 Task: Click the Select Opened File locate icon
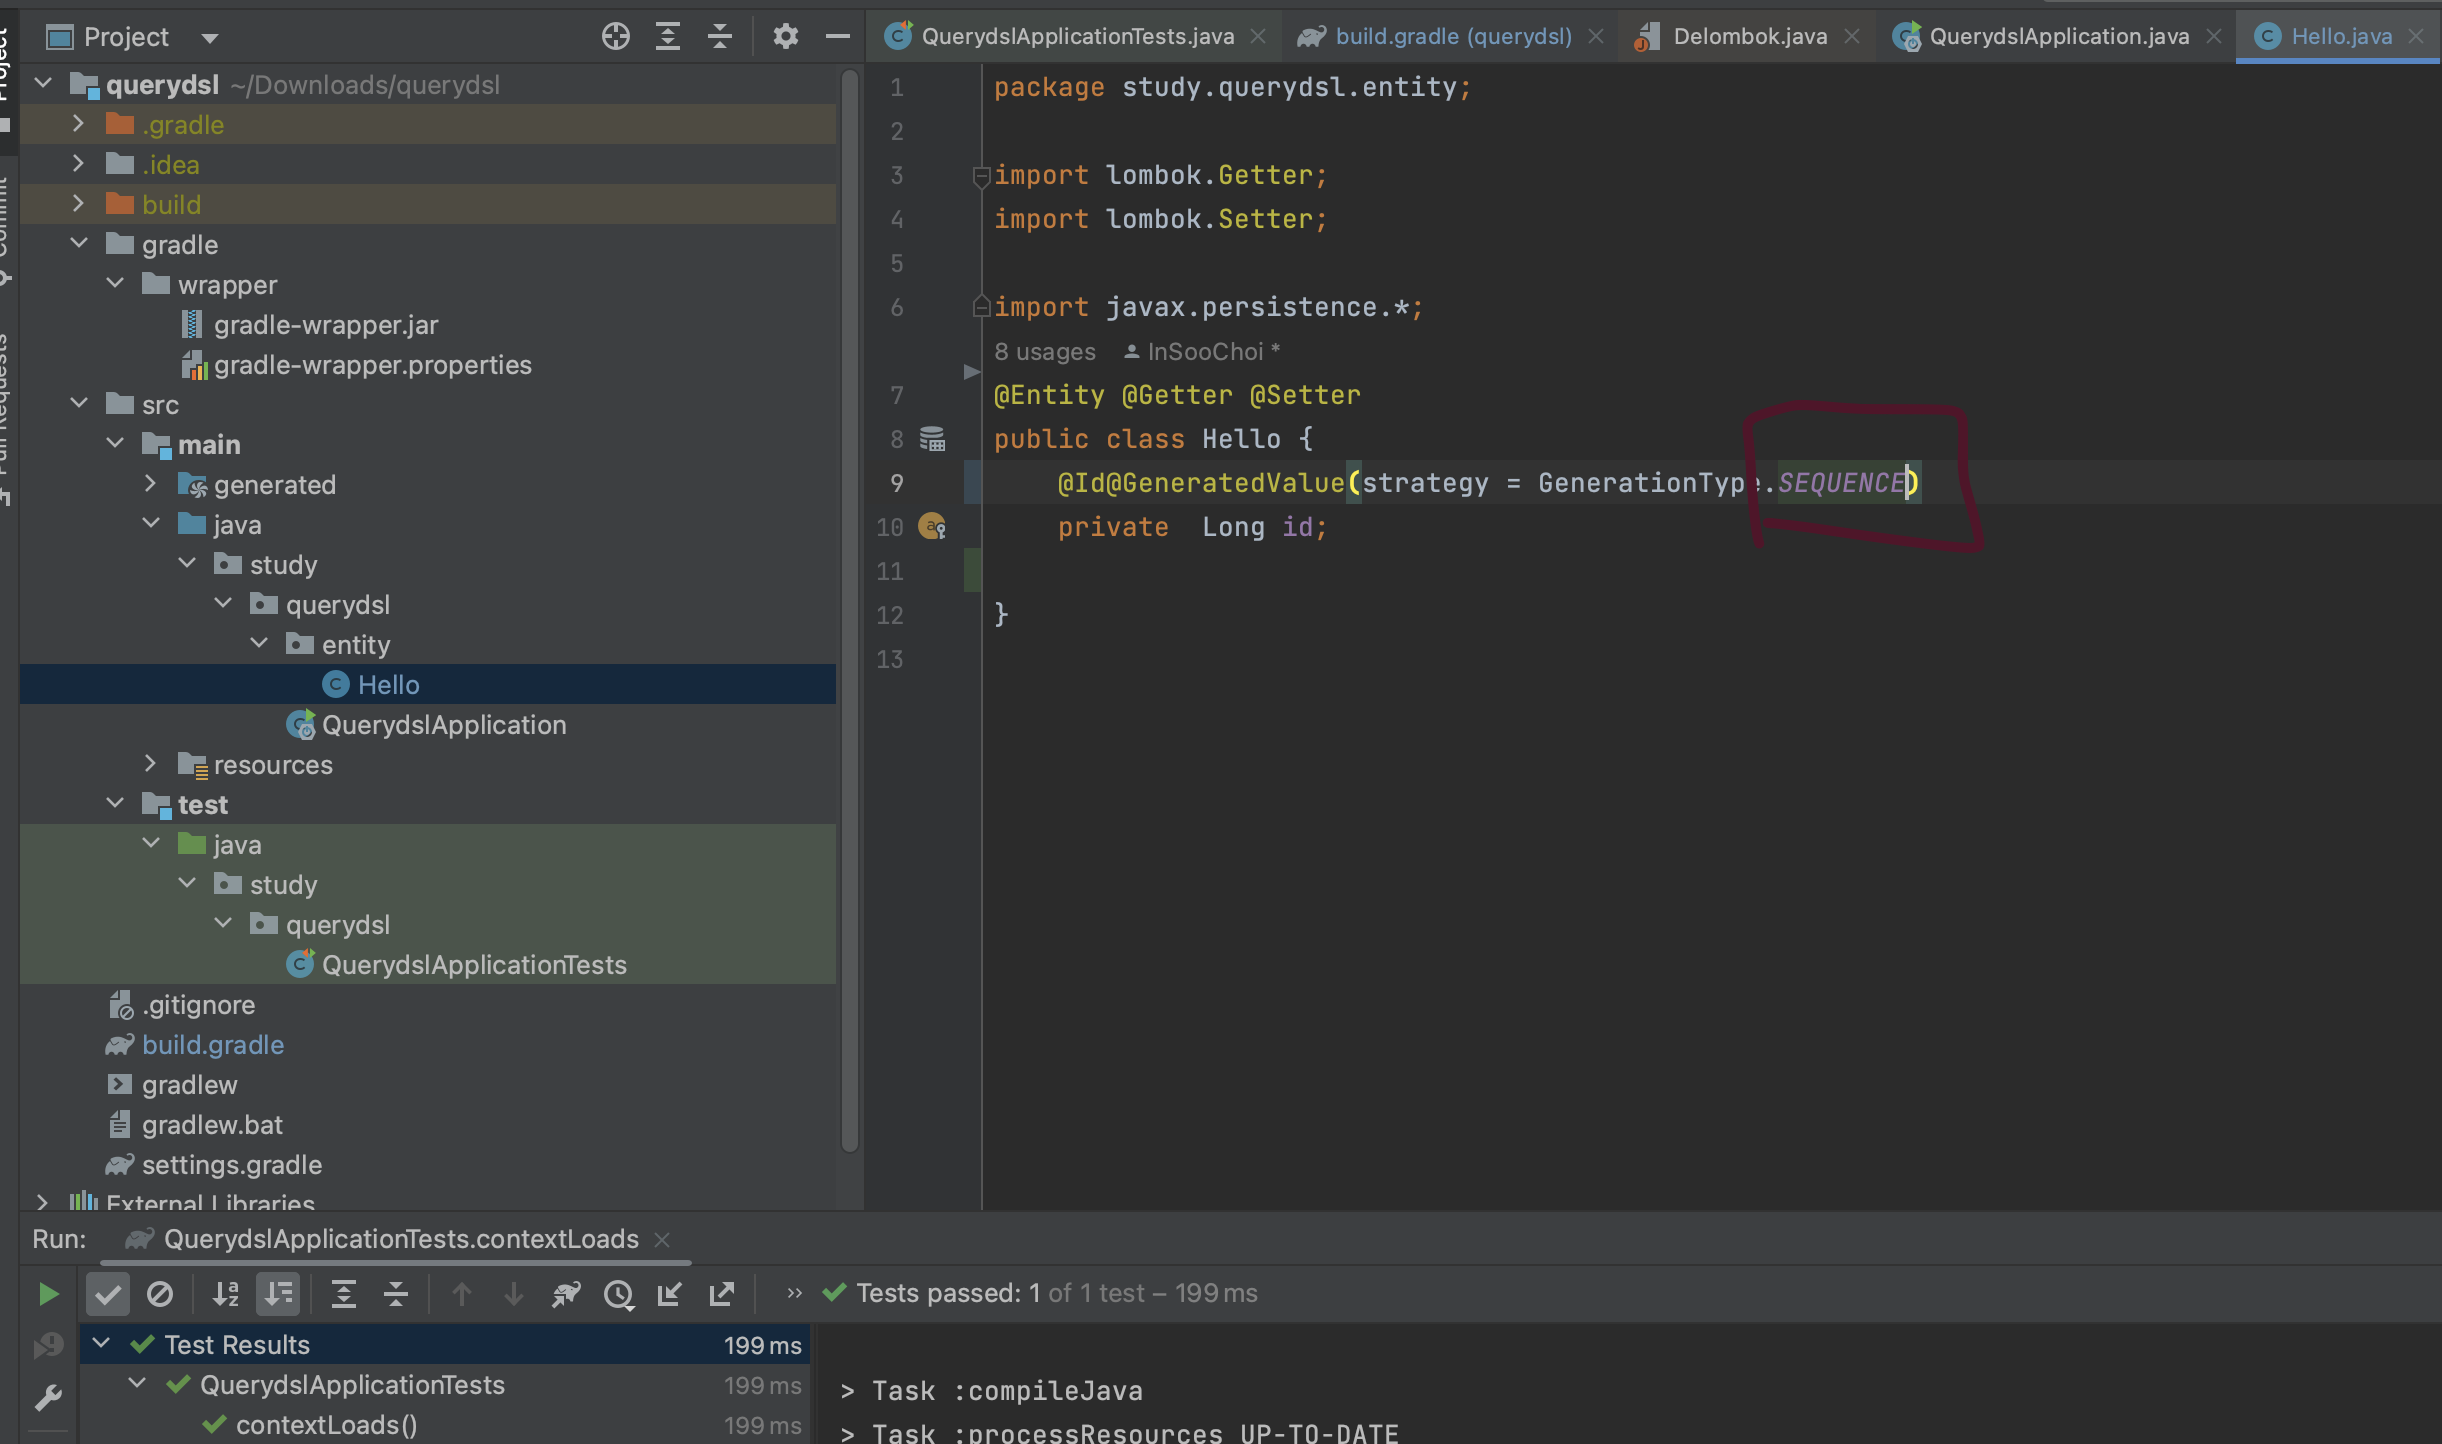(x=616, y=37)
